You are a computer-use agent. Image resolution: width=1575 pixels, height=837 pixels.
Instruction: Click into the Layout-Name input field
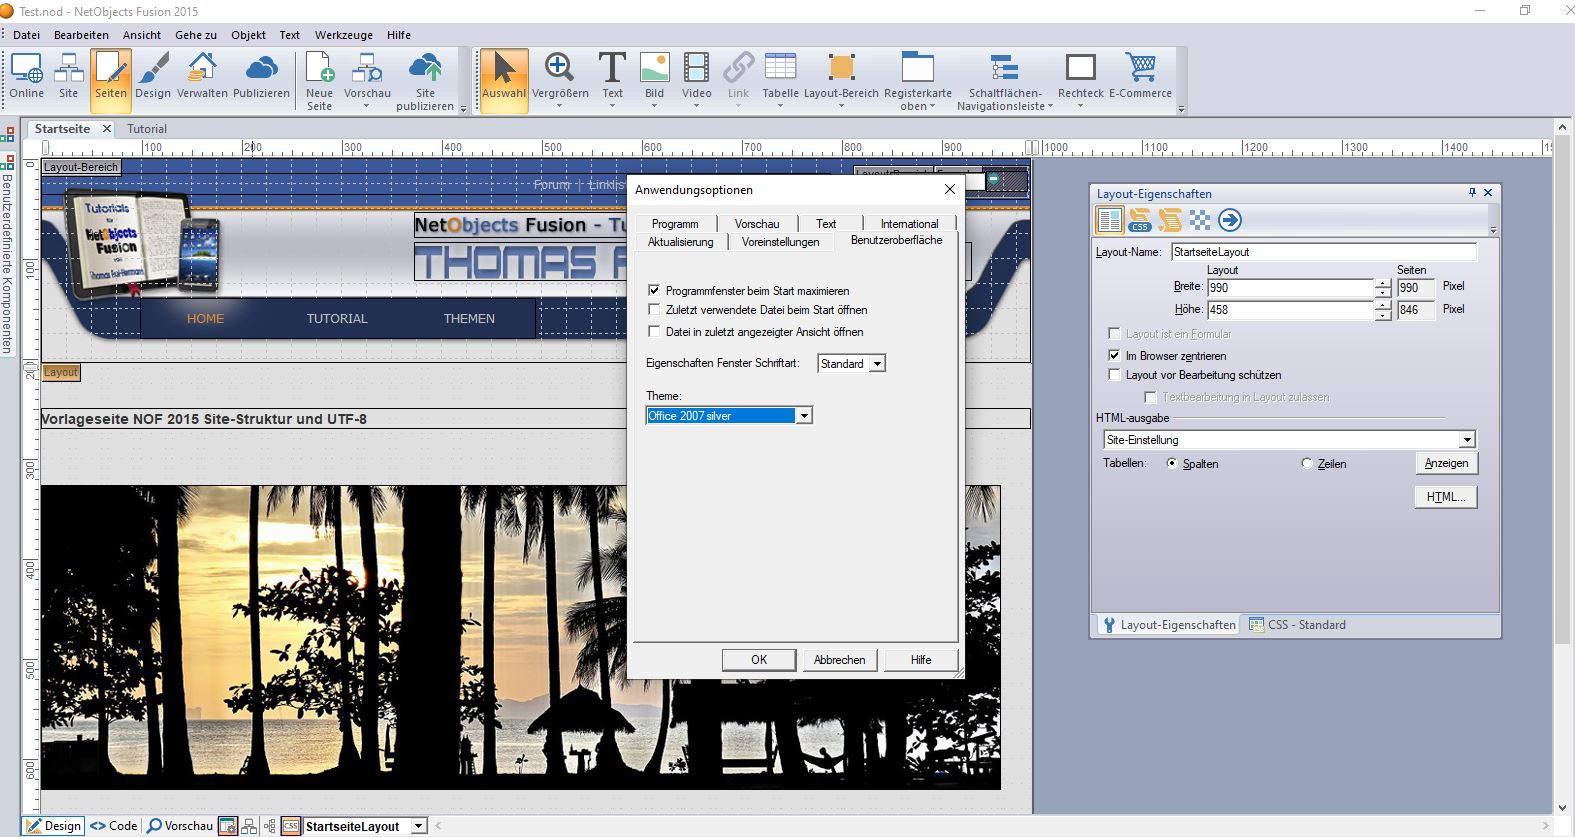1322,252
